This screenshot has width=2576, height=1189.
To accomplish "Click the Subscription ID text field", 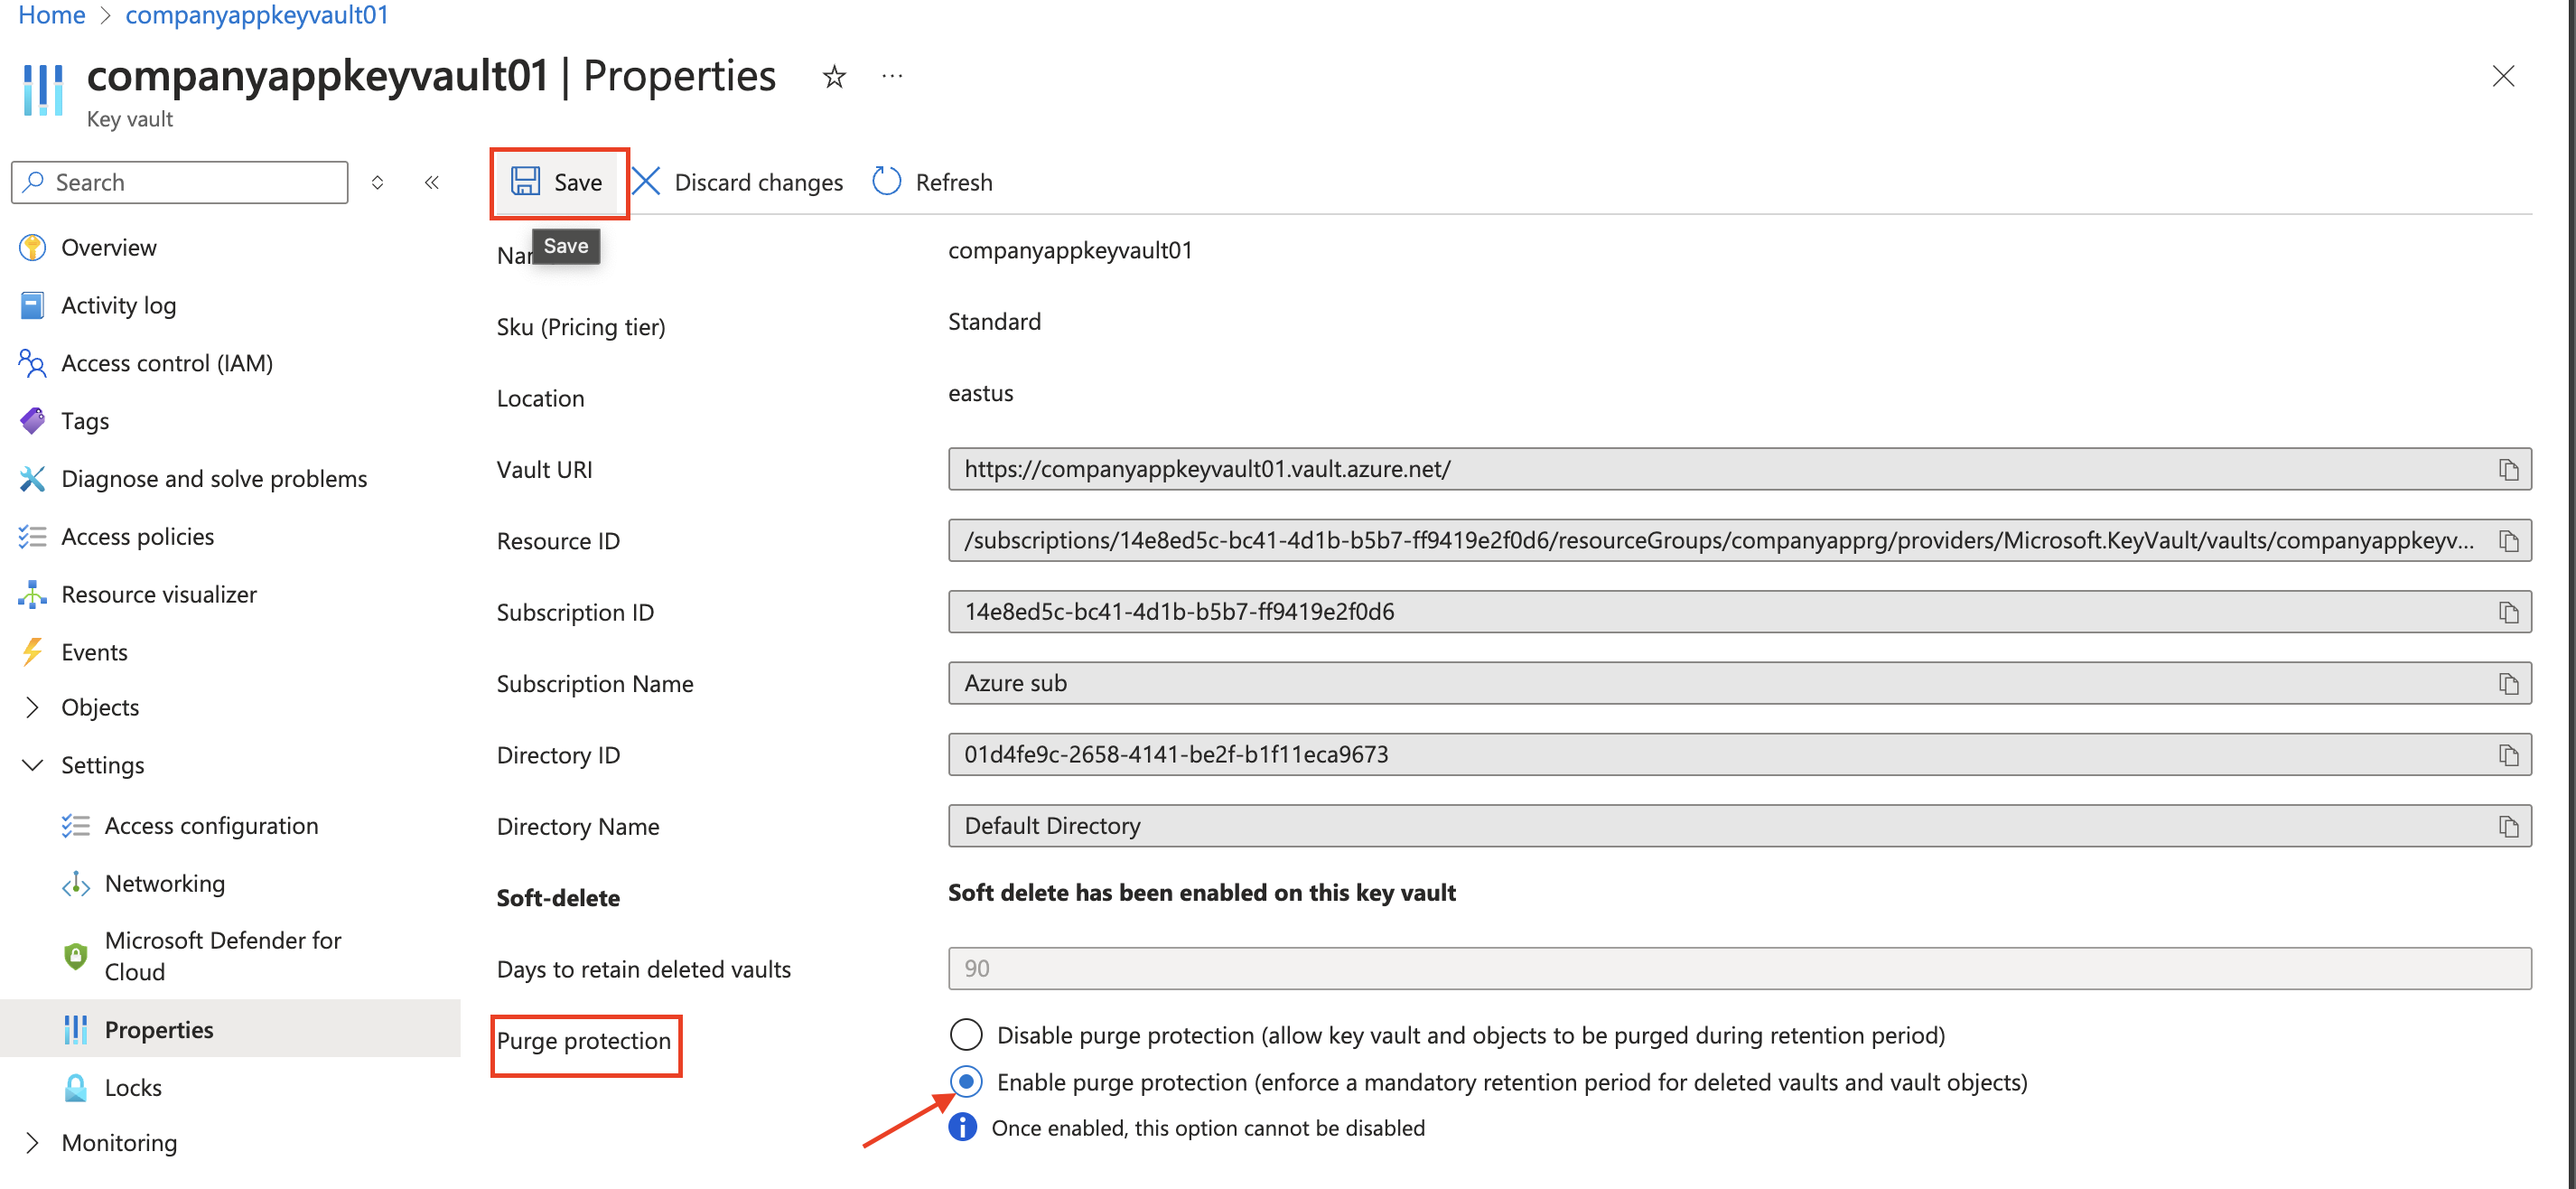I will (x=1739, y=612).
